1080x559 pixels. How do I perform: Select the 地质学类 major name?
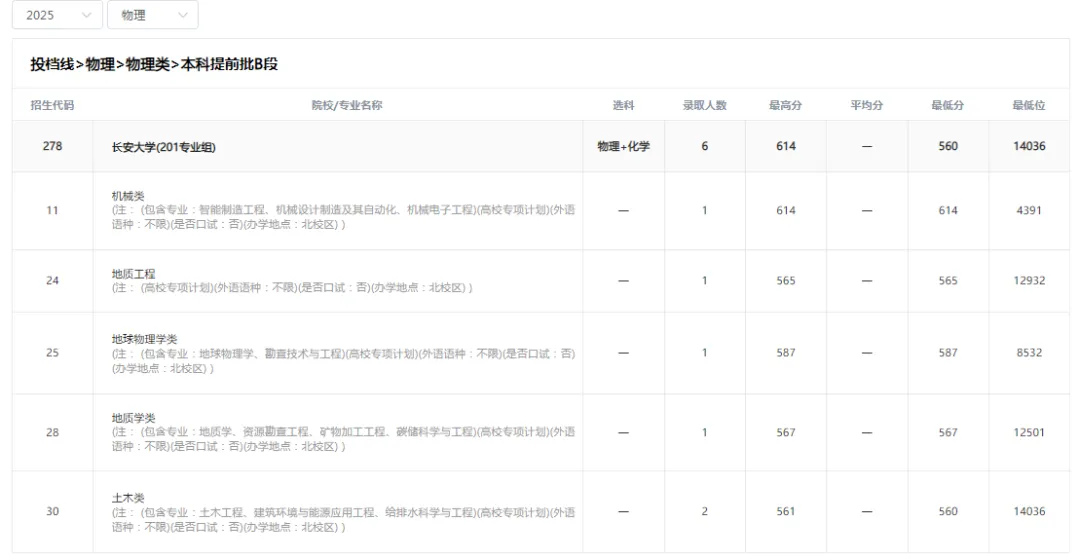(134, 418)
